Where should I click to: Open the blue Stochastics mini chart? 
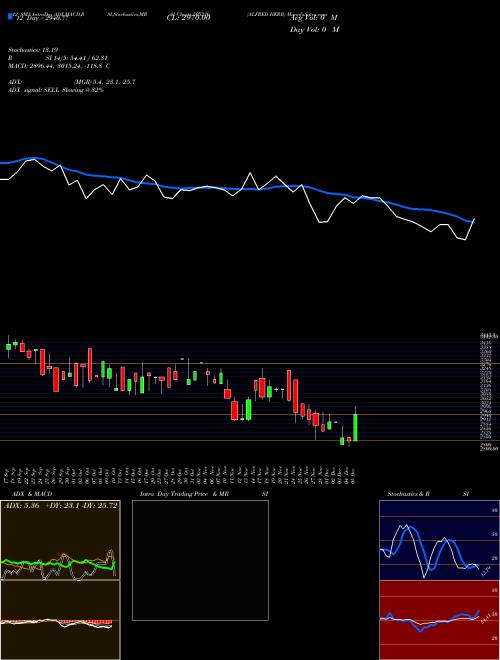[439, 540]
